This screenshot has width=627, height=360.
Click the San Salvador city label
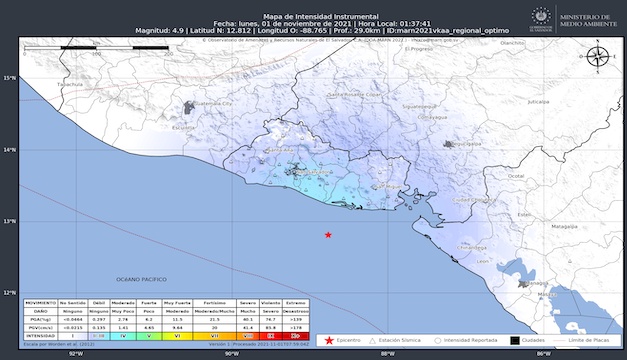point(314,172)
